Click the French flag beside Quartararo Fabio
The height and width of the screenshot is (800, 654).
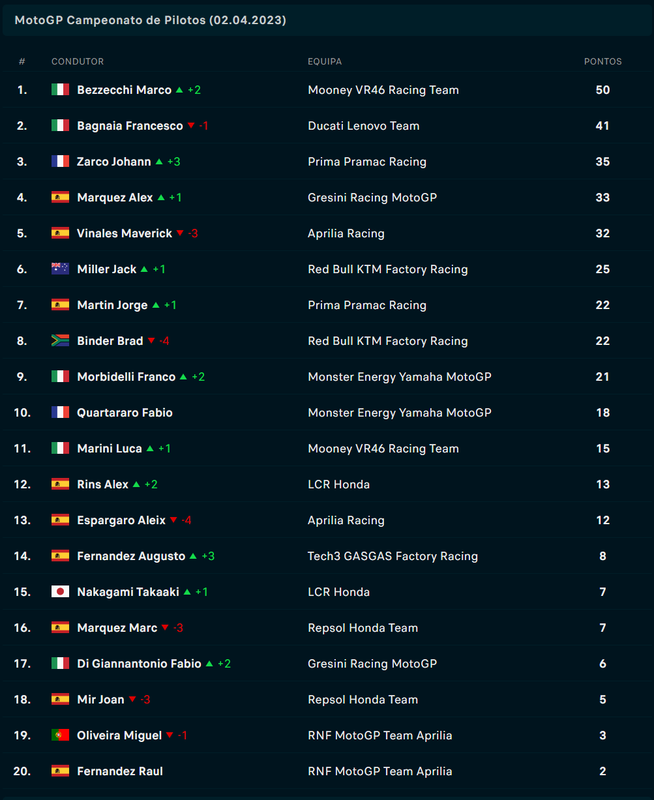coord(60,412)
